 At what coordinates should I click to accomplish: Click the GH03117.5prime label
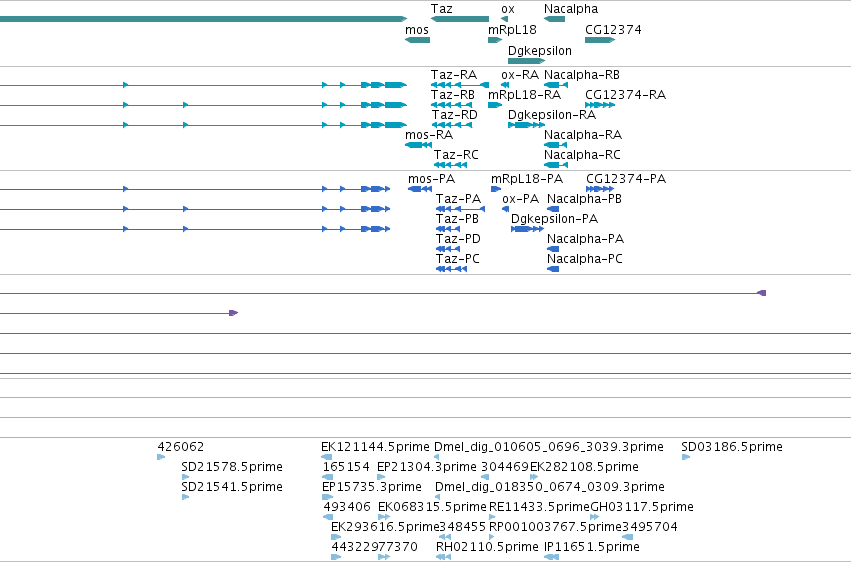coord(642,507)
